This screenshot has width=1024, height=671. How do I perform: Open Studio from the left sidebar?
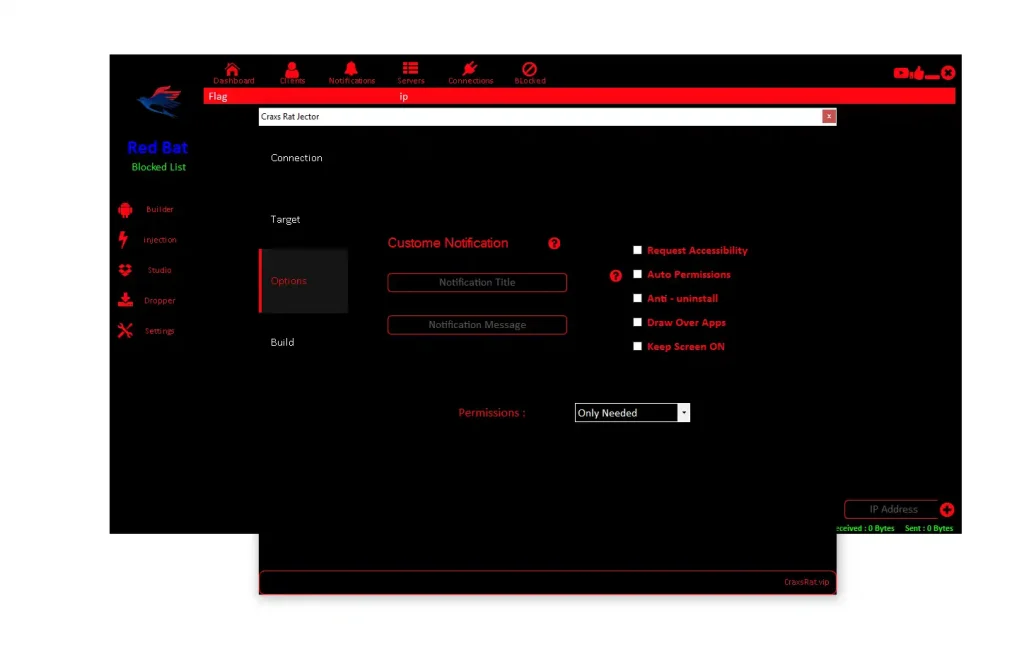(125, 270)
